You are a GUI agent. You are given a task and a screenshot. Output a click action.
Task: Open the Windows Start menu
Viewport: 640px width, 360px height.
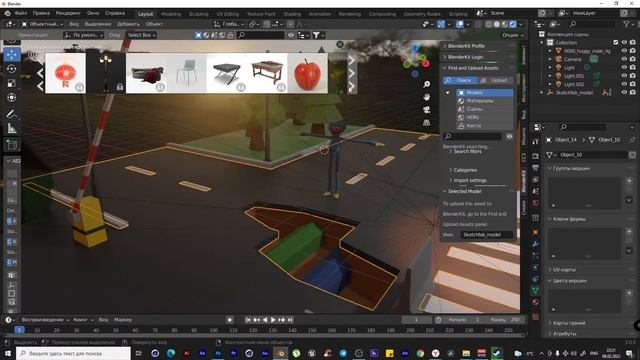[x=8, y=353]
